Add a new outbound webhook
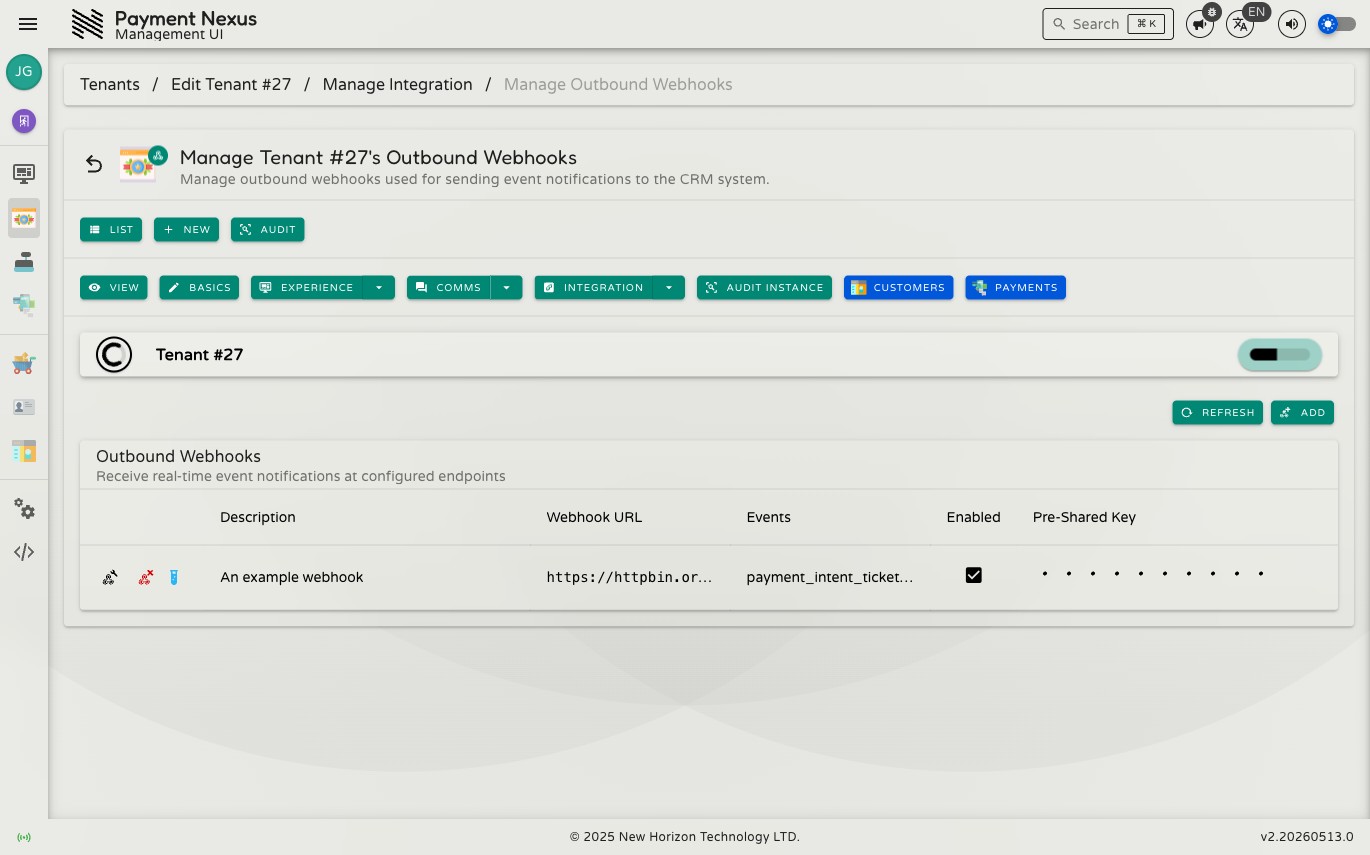The width and height of the screenshot is (1370, 855). 1302,412
